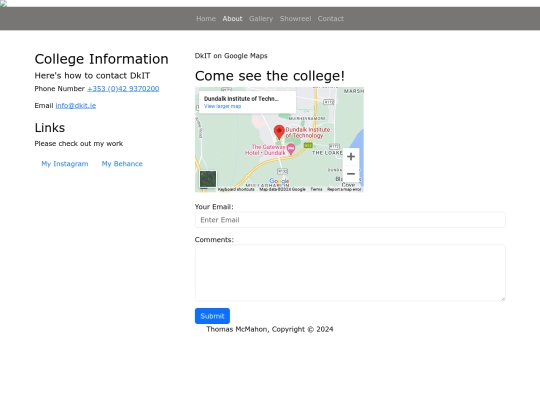Go to the Gallery page
Image resolution: width=540 pixels, height=405 pixels.
pyautogui.click(x=261, y=19)
